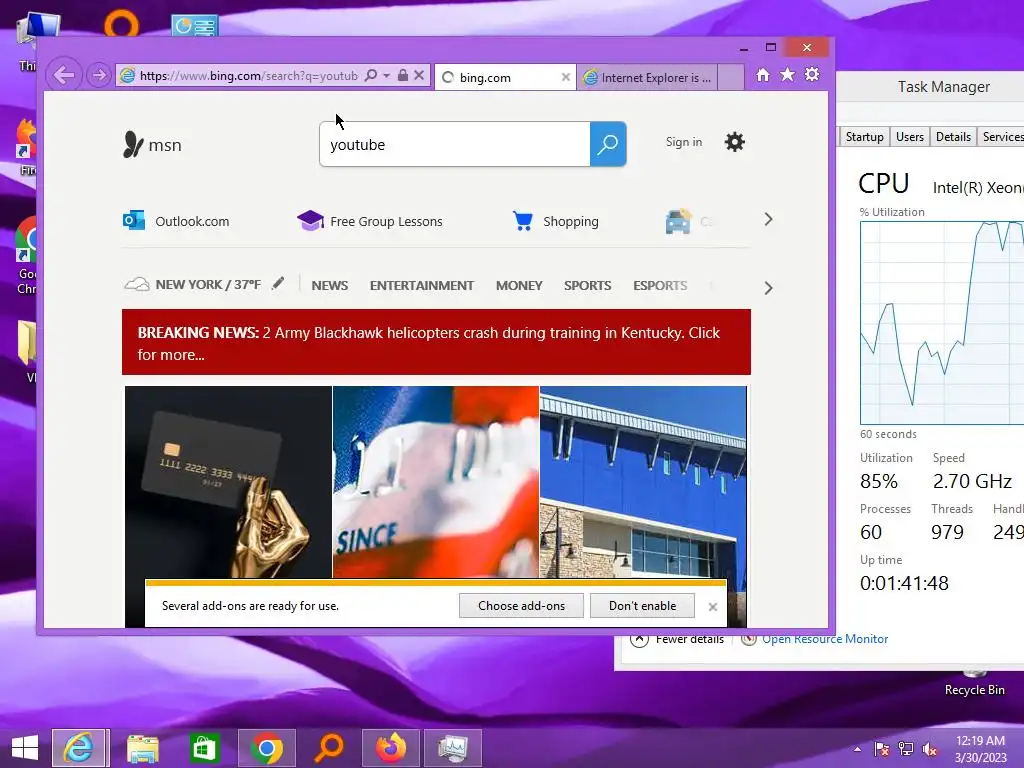Viewport: 1024px width, 768px height.
Task: Click the Action Center flag tray icon
Action: [x=882, y=749]
